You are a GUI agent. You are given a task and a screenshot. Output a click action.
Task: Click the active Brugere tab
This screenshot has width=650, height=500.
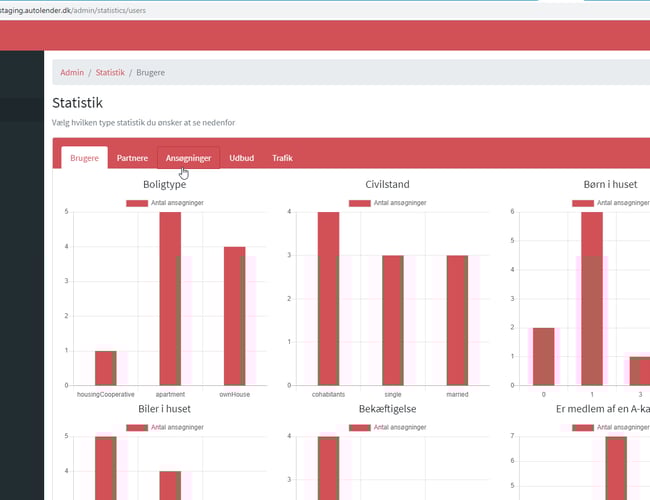(85, 158)
